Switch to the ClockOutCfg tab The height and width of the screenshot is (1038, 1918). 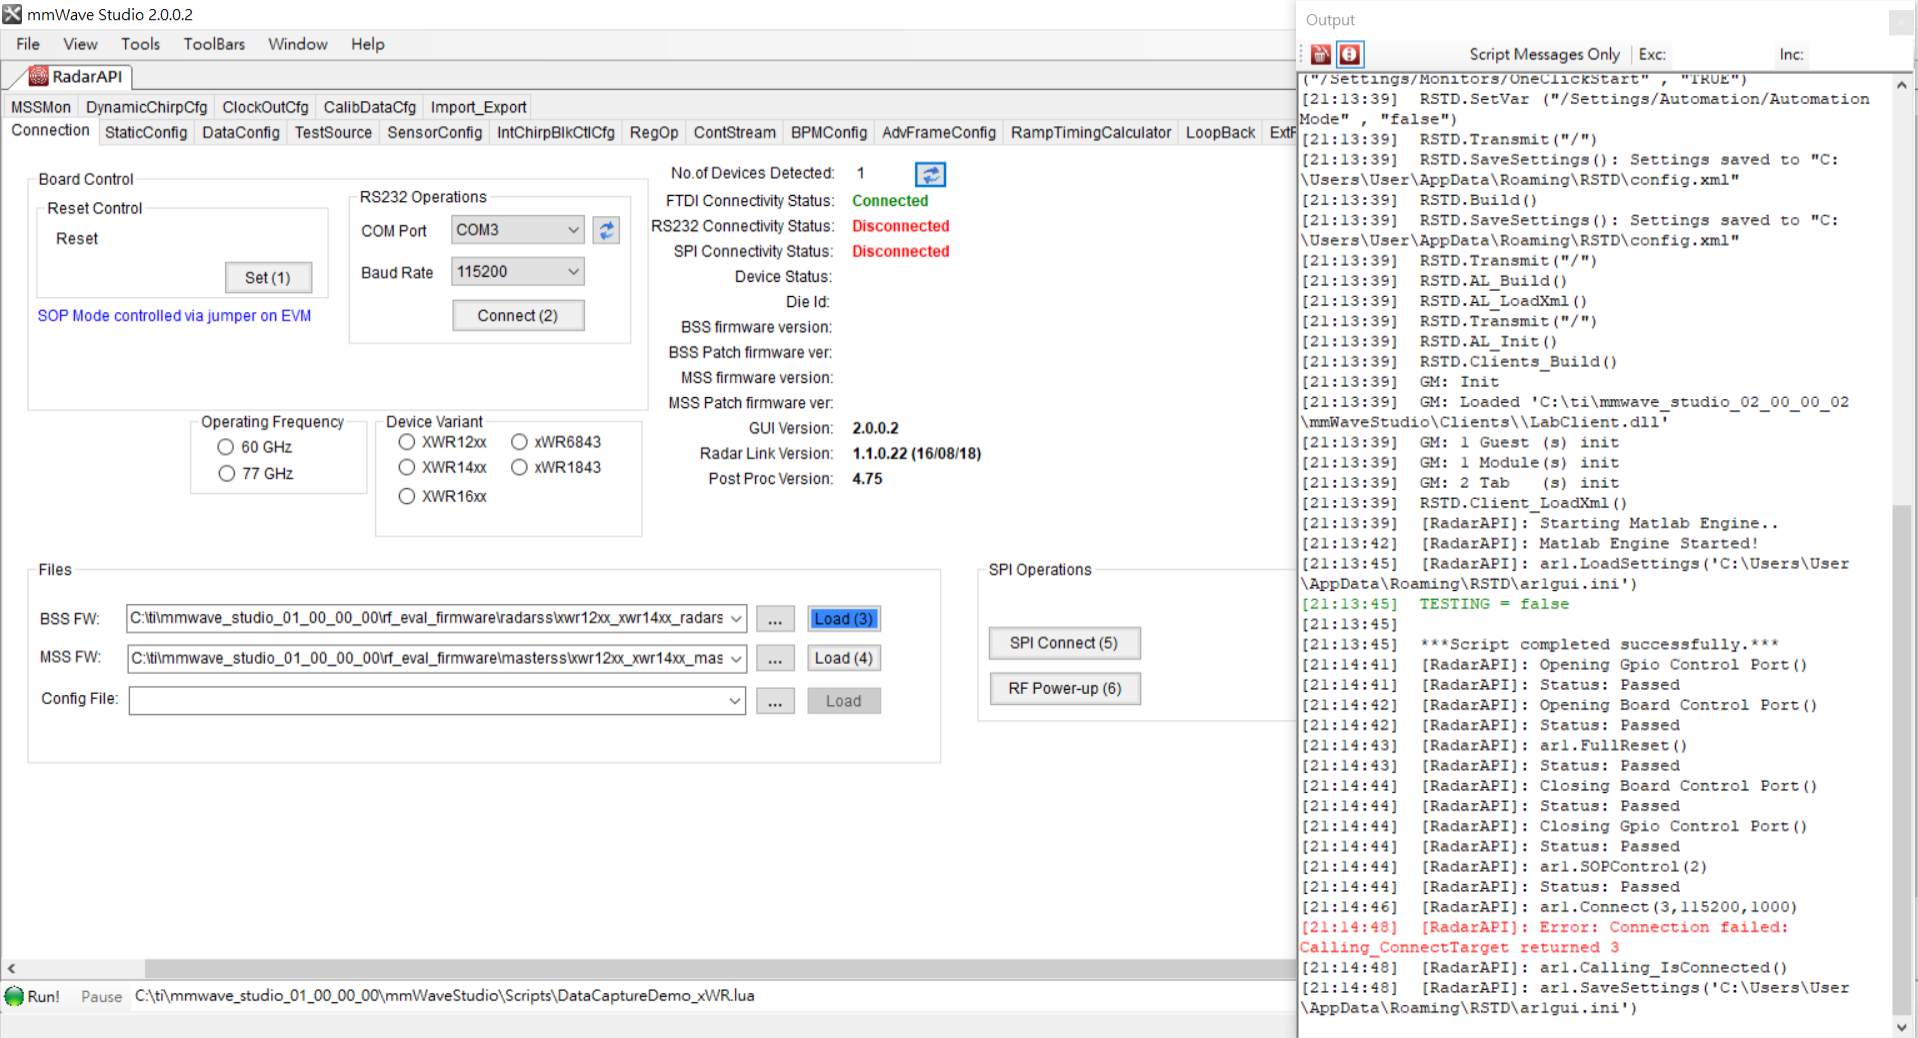click(x=266, y=107)
